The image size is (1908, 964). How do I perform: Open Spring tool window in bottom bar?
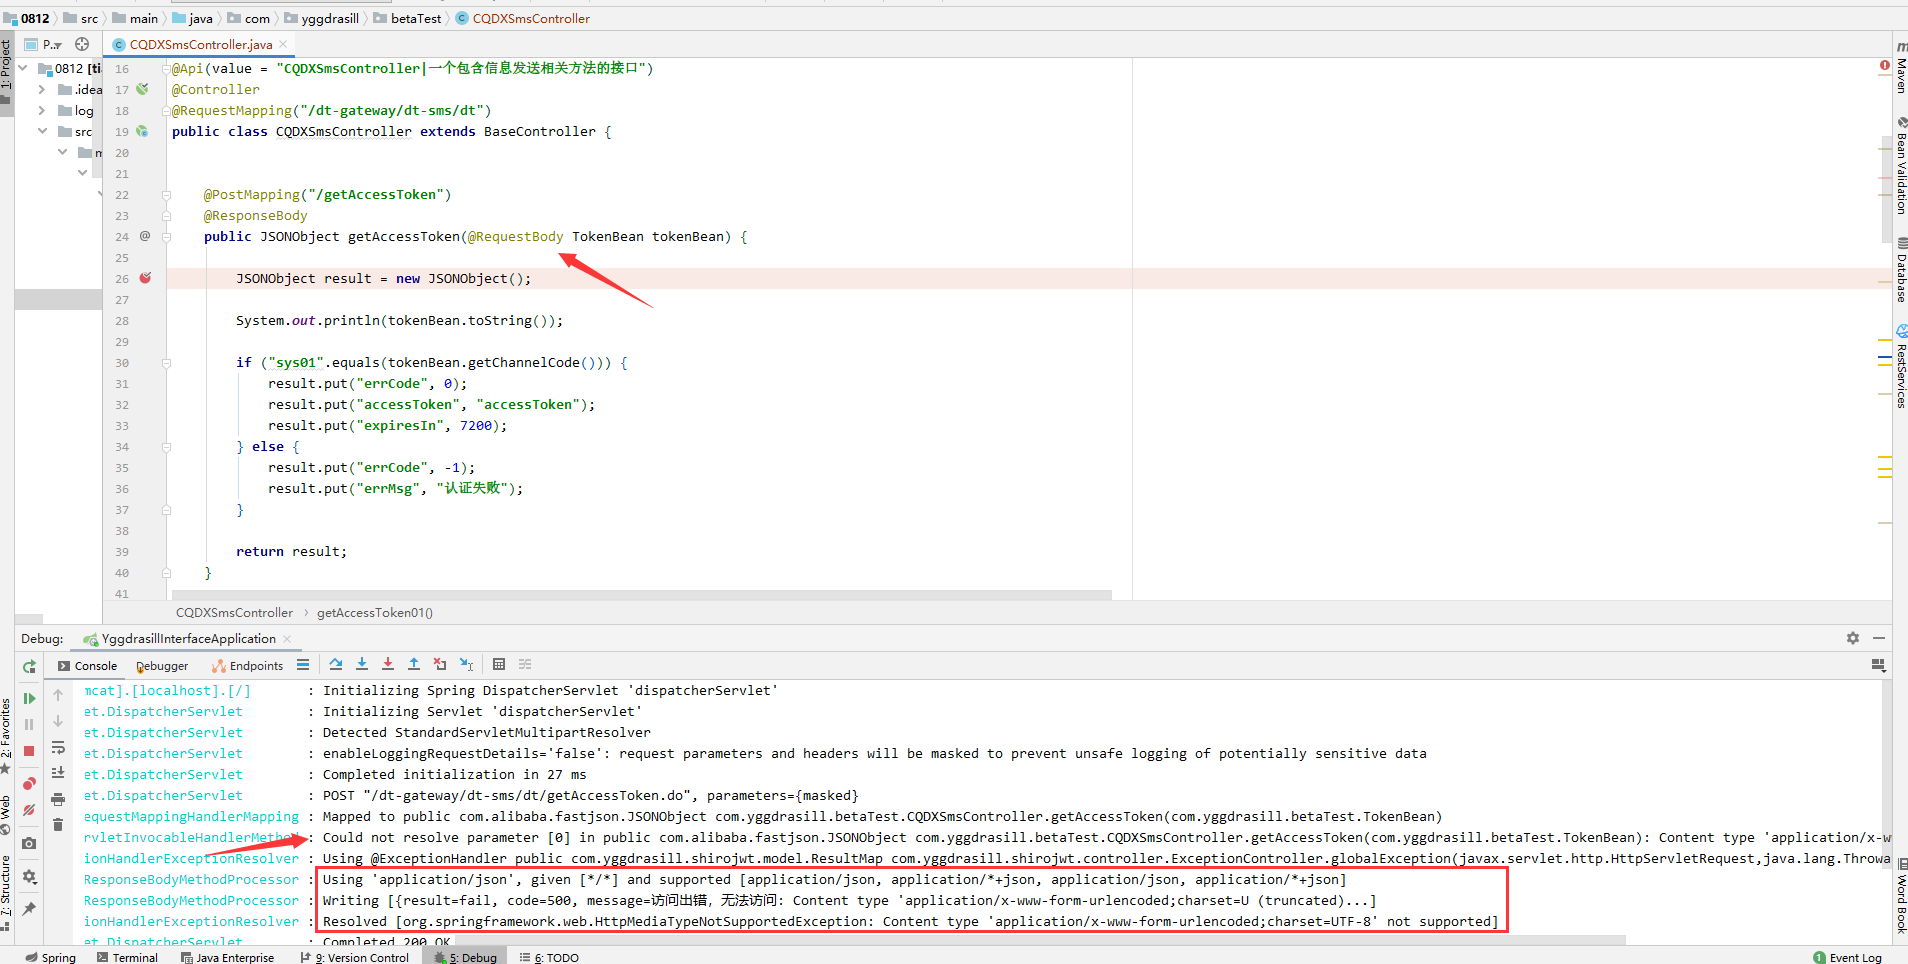(x=50, y=957)
